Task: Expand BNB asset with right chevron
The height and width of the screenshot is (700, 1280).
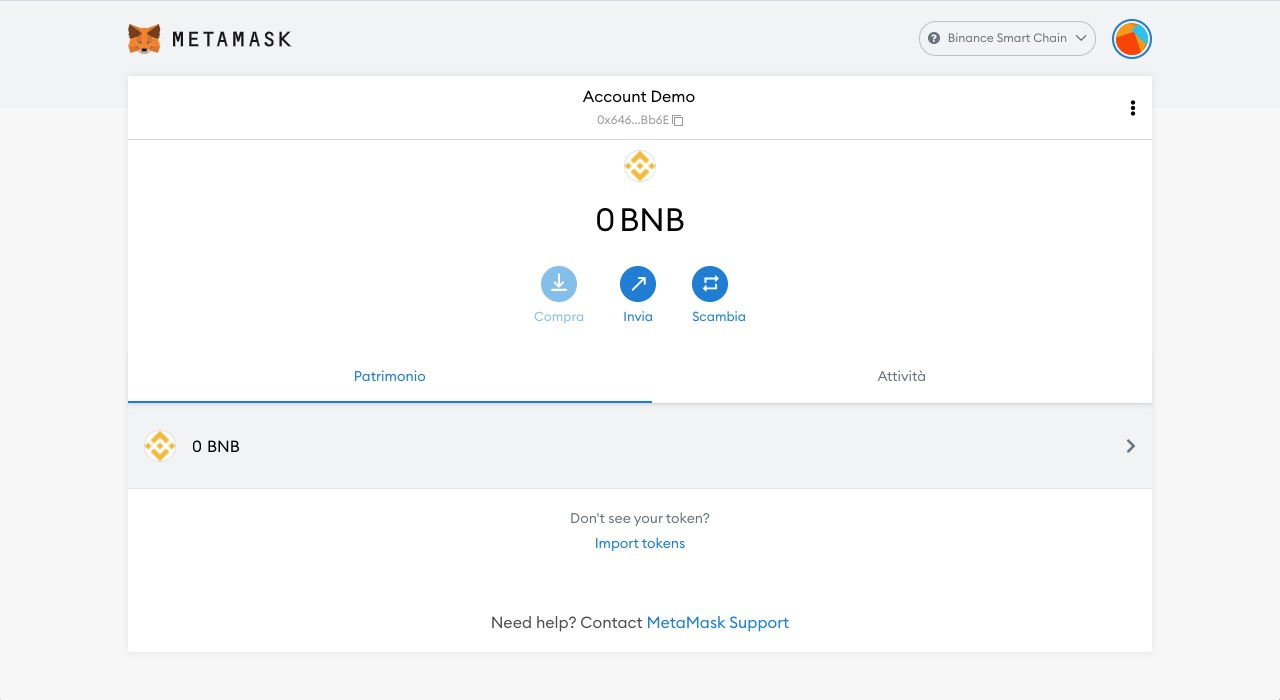Action: (x=1131, y=446)
